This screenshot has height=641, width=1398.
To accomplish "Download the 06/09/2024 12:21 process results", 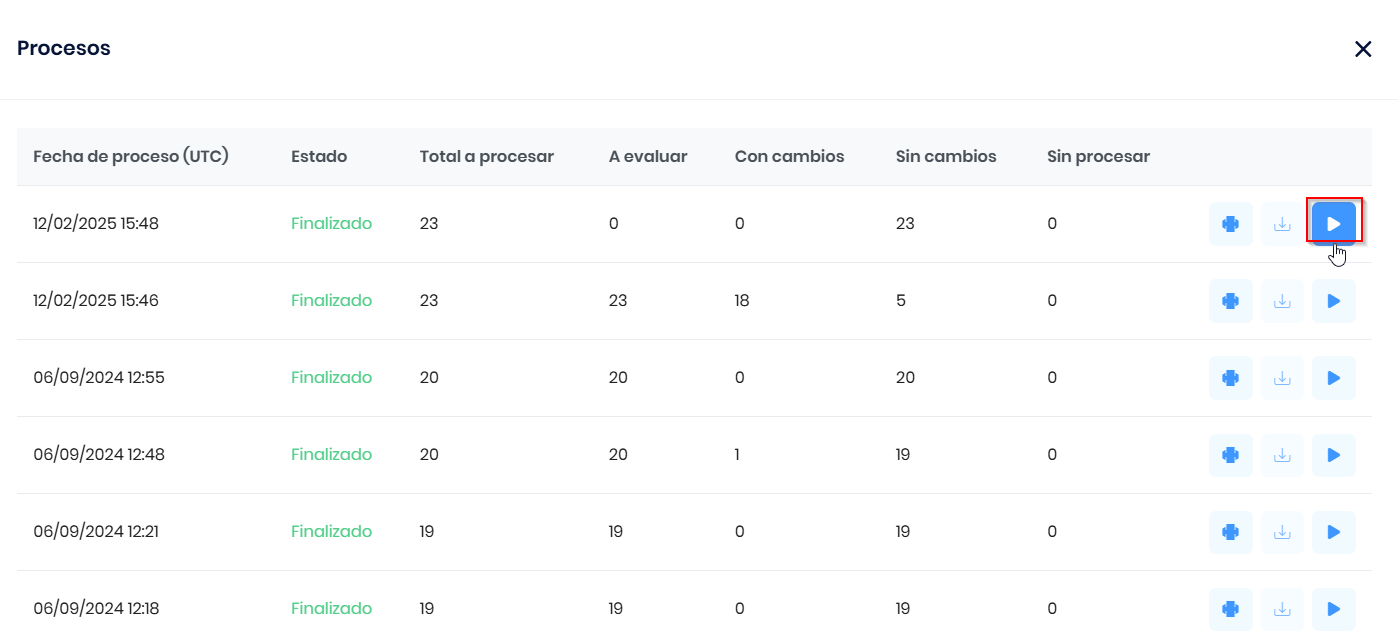I will [x=1282, y=532].
